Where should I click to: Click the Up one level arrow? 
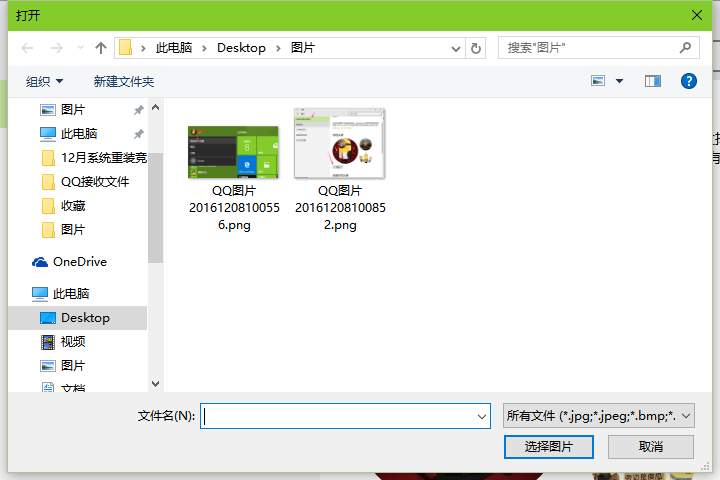coord(100,47)
